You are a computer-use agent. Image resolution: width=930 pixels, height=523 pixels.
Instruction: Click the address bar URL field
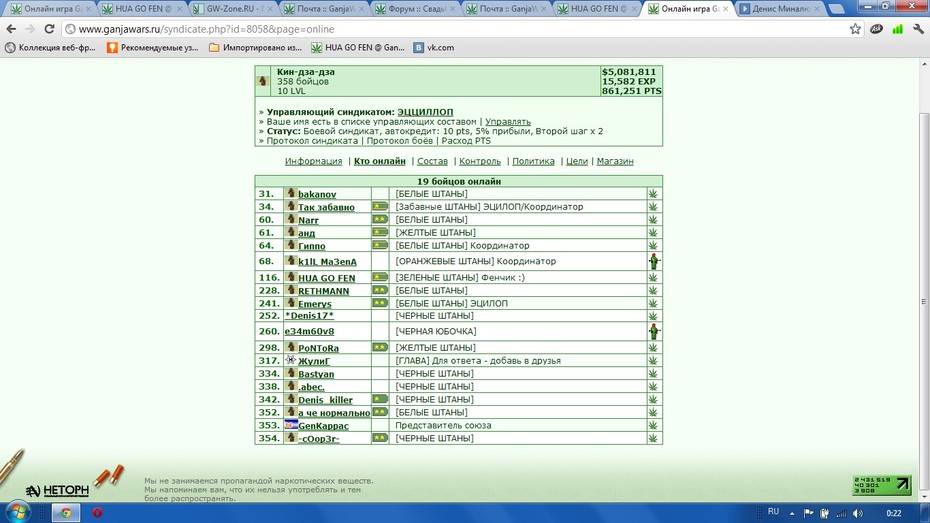coord(457,29)
